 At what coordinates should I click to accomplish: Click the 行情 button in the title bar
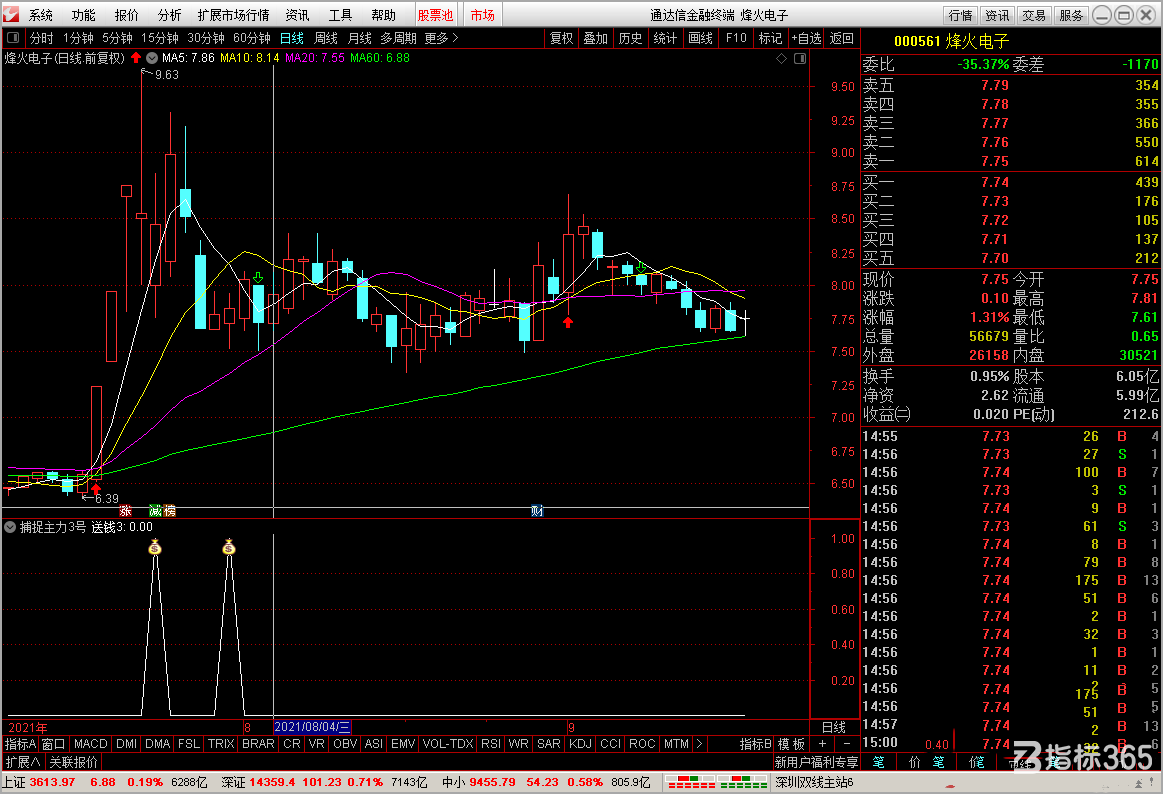(x=961, y=15)
